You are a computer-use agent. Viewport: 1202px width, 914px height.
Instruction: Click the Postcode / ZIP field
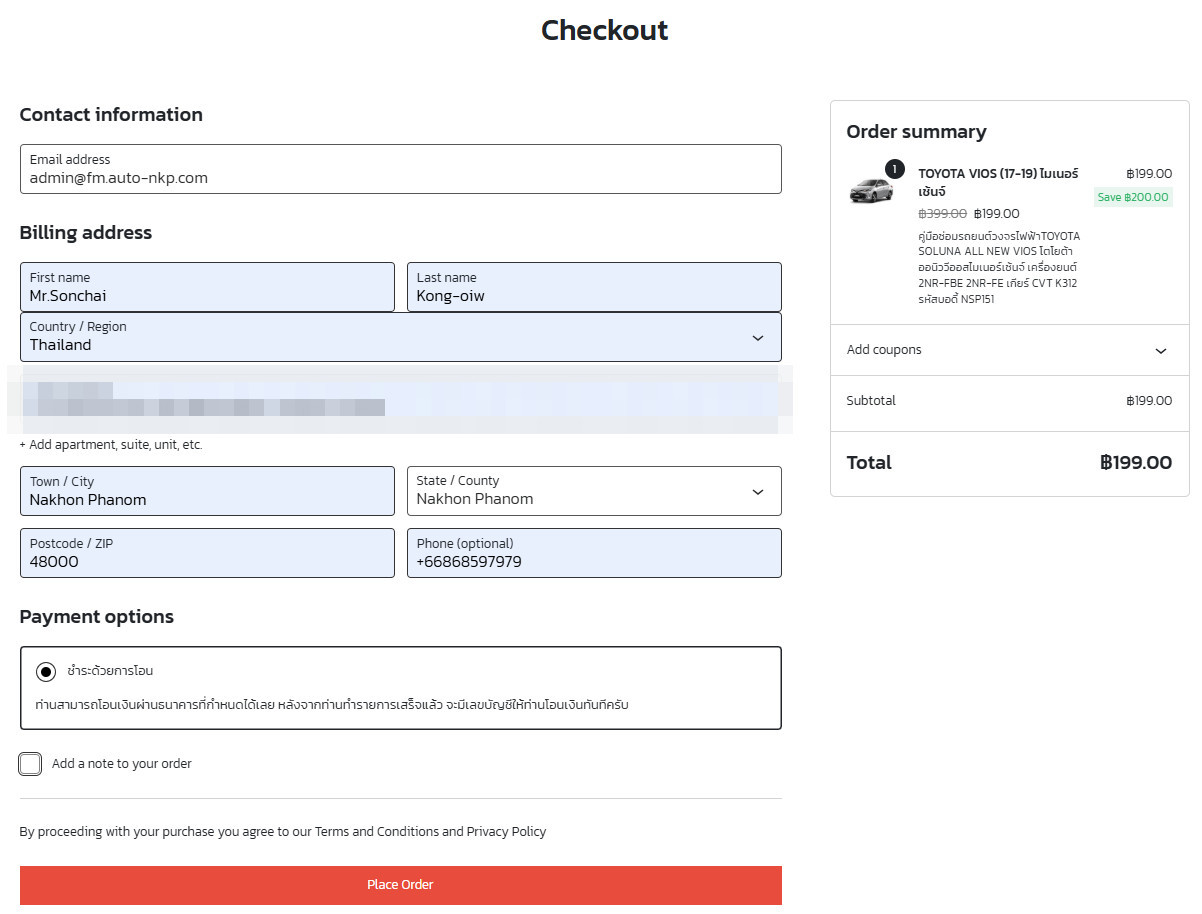tap(207, 553)
